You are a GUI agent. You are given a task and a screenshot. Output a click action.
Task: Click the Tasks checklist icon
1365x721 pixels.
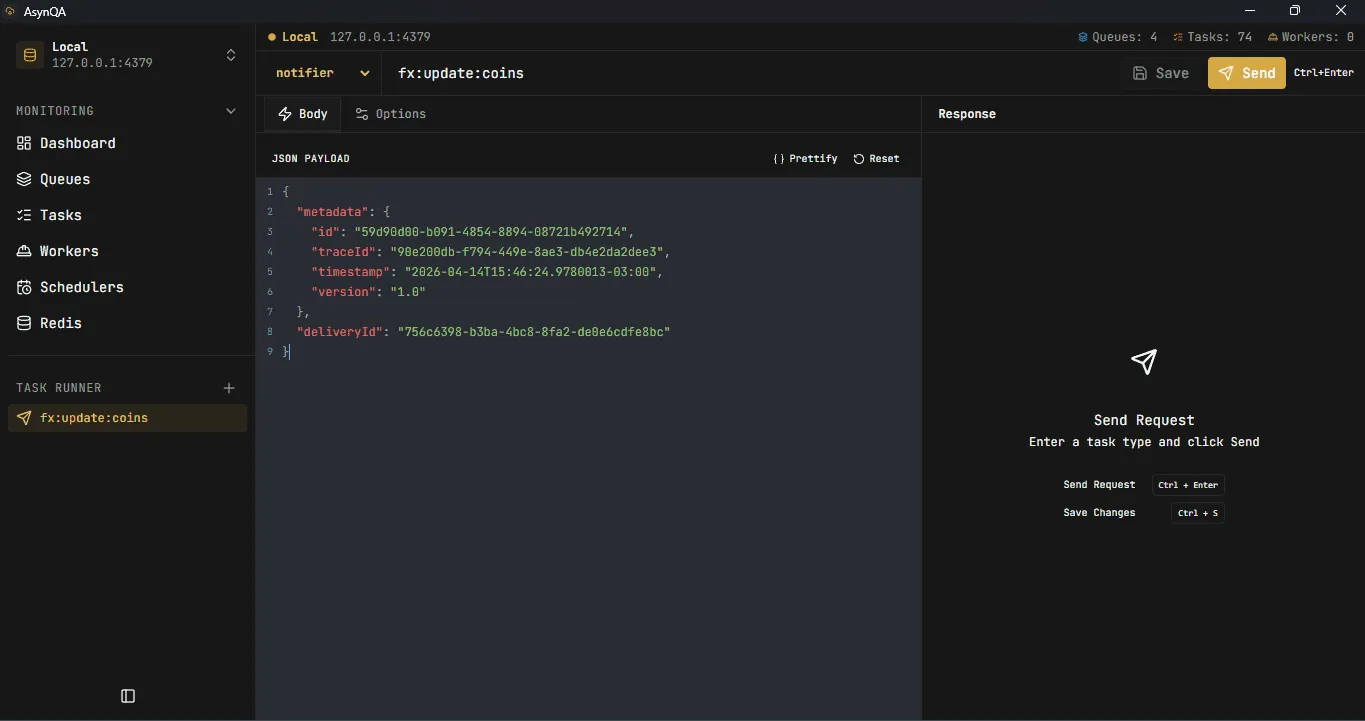[x=24, y=215]
